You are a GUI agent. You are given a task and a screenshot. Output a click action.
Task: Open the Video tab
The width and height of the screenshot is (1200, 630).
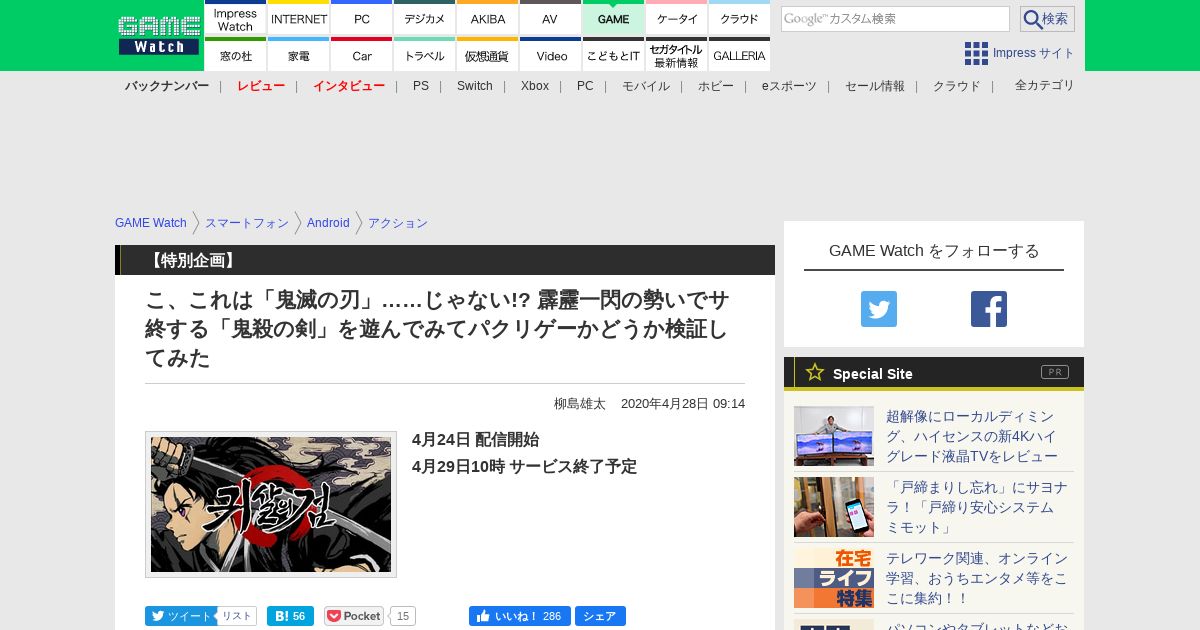[x=550, y=55]
